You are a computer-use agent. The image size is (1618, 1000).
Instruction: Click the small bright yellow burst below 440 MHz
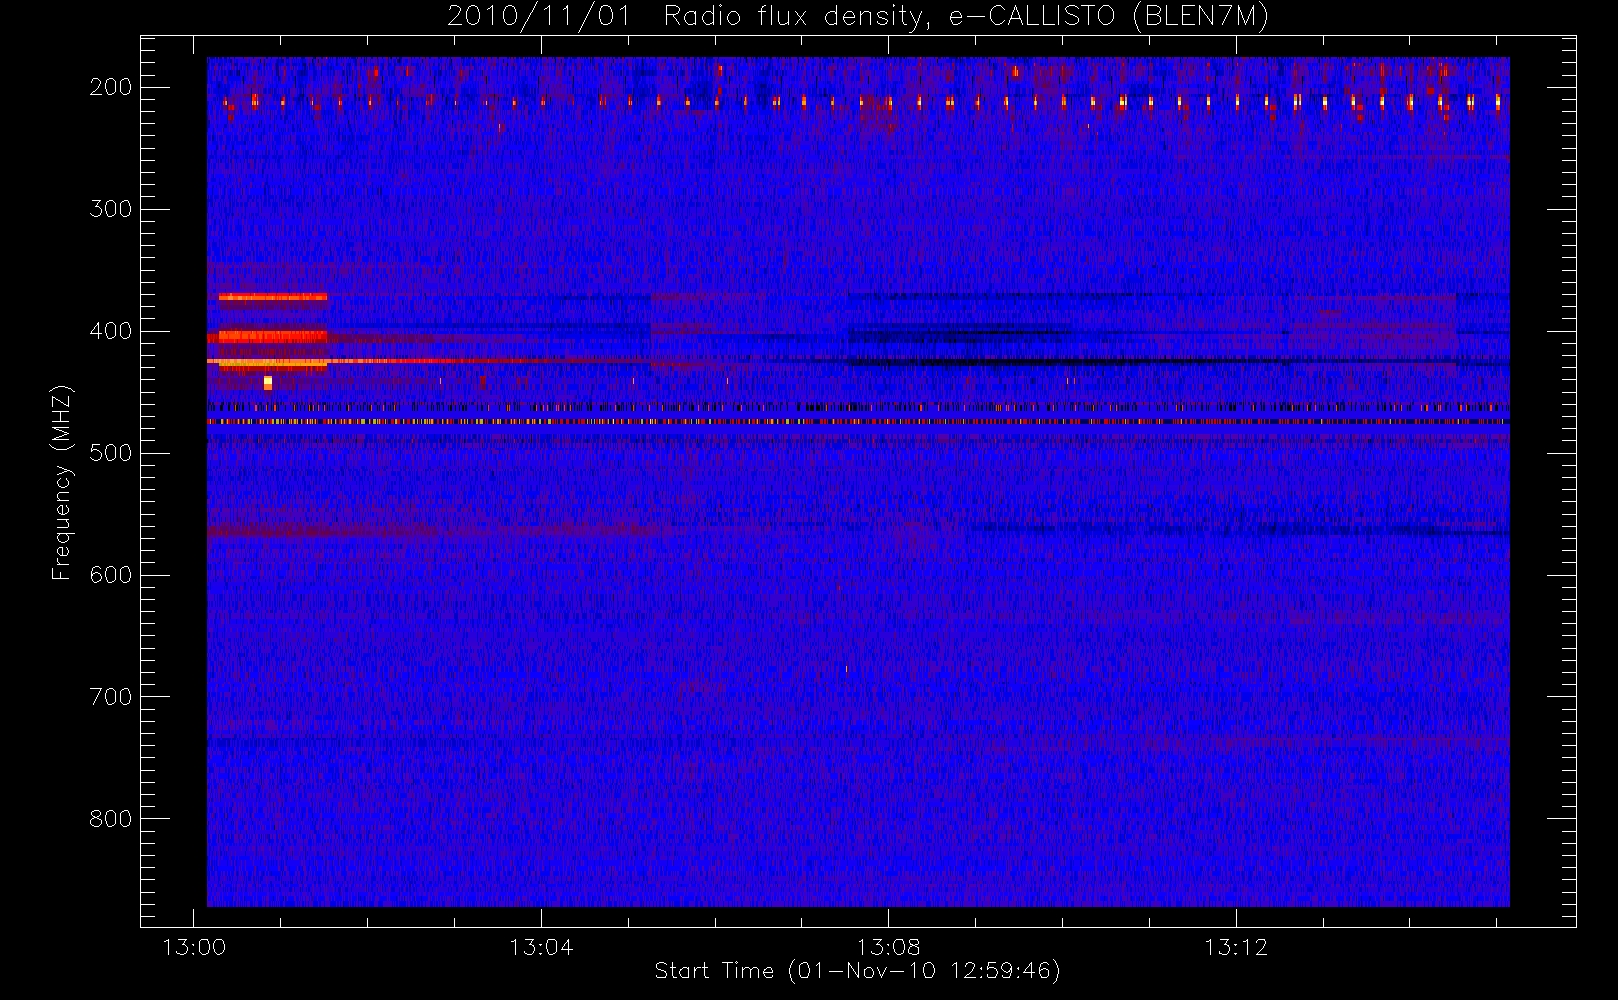(267, 382)
